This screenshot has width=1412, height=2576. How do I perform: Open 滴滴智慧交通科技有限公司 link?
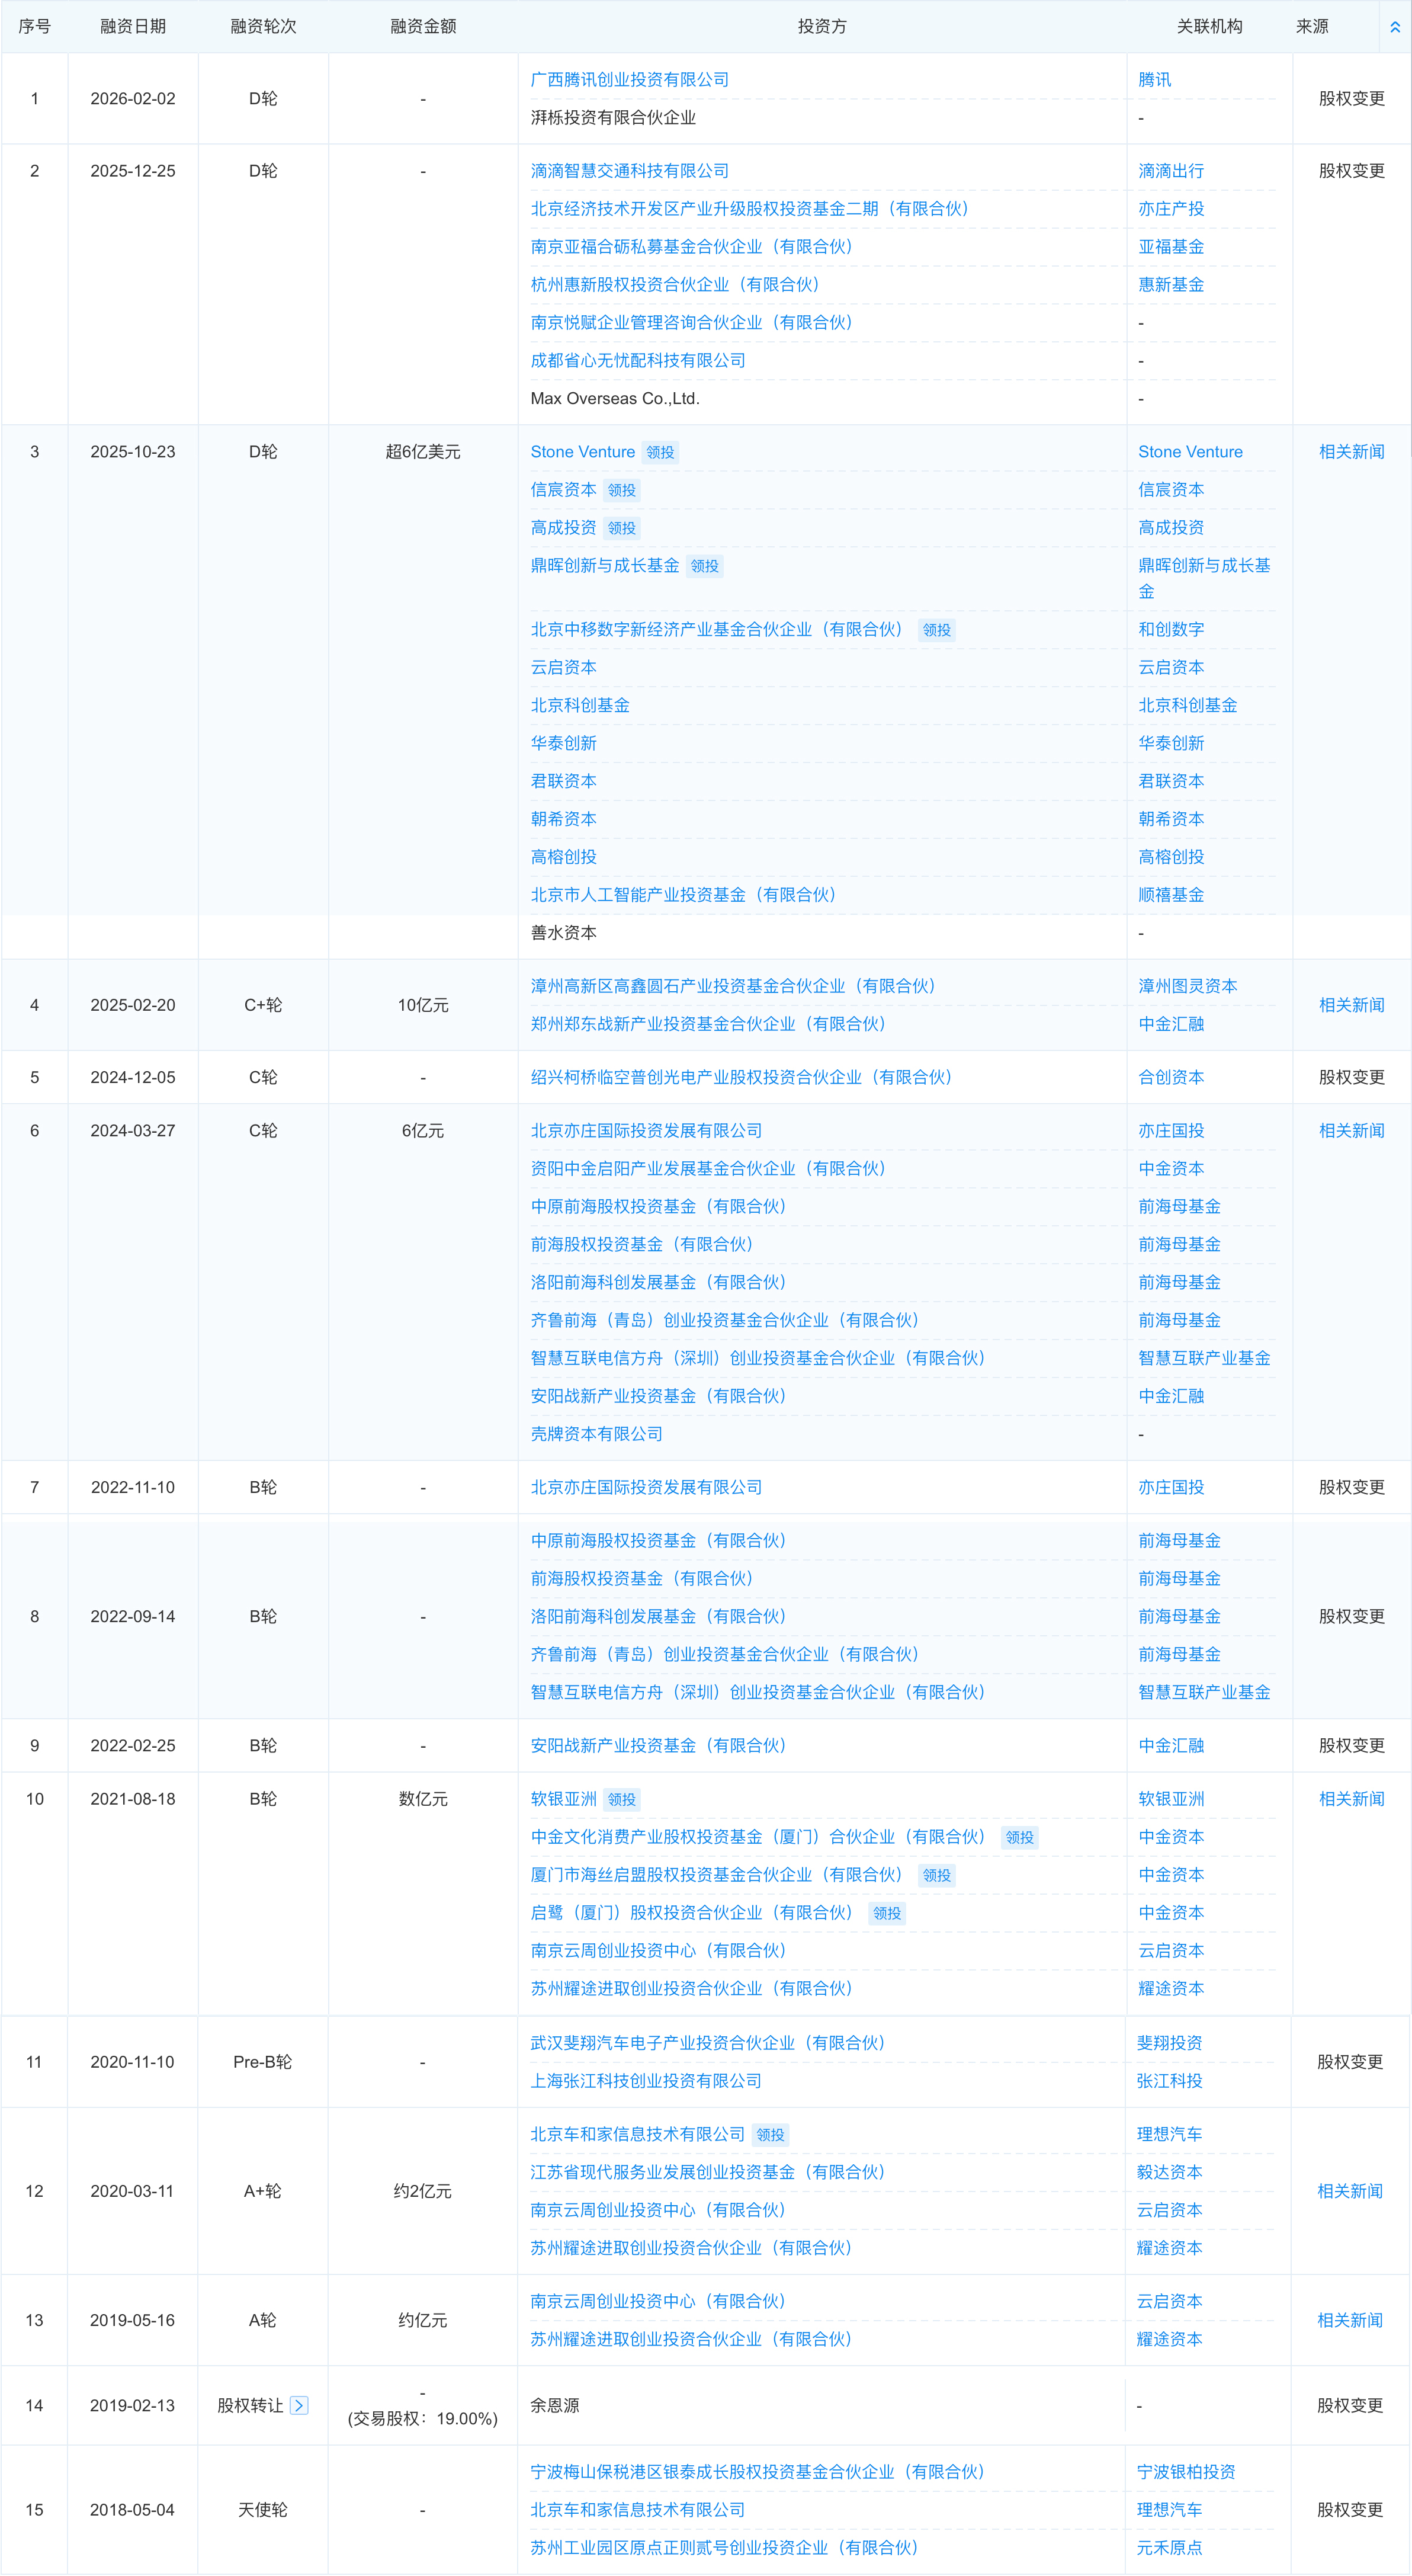629,171
